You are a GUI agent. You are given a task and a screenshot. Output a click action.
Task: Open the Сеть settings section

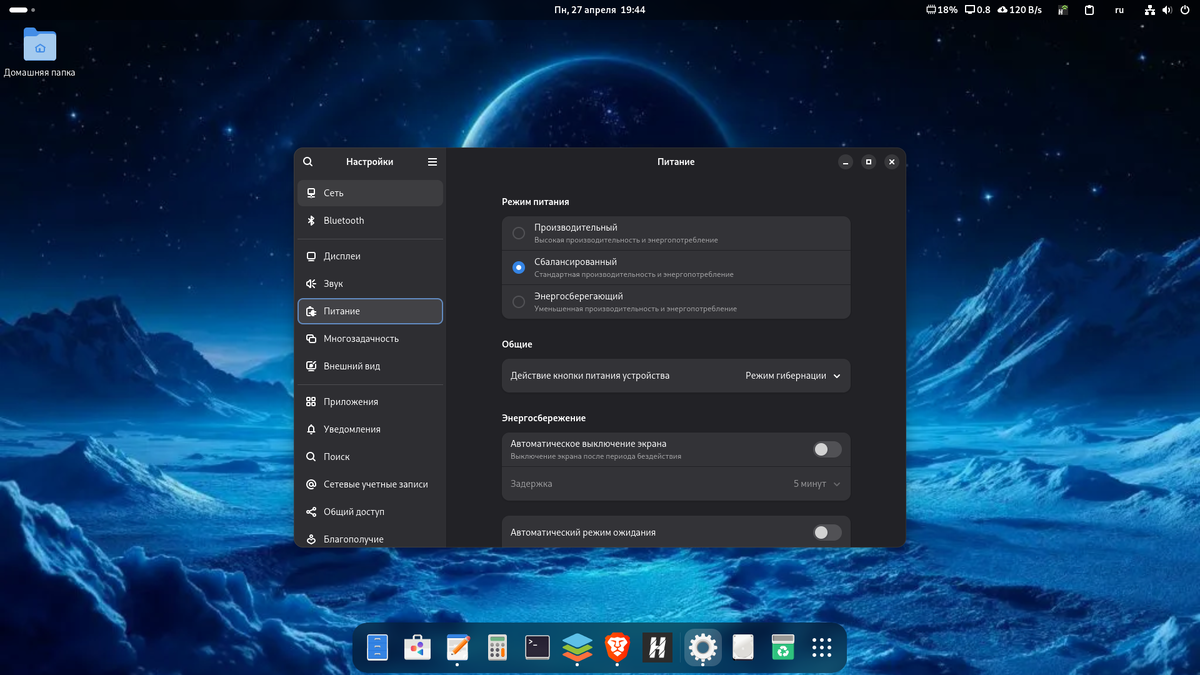pos(370,193)
